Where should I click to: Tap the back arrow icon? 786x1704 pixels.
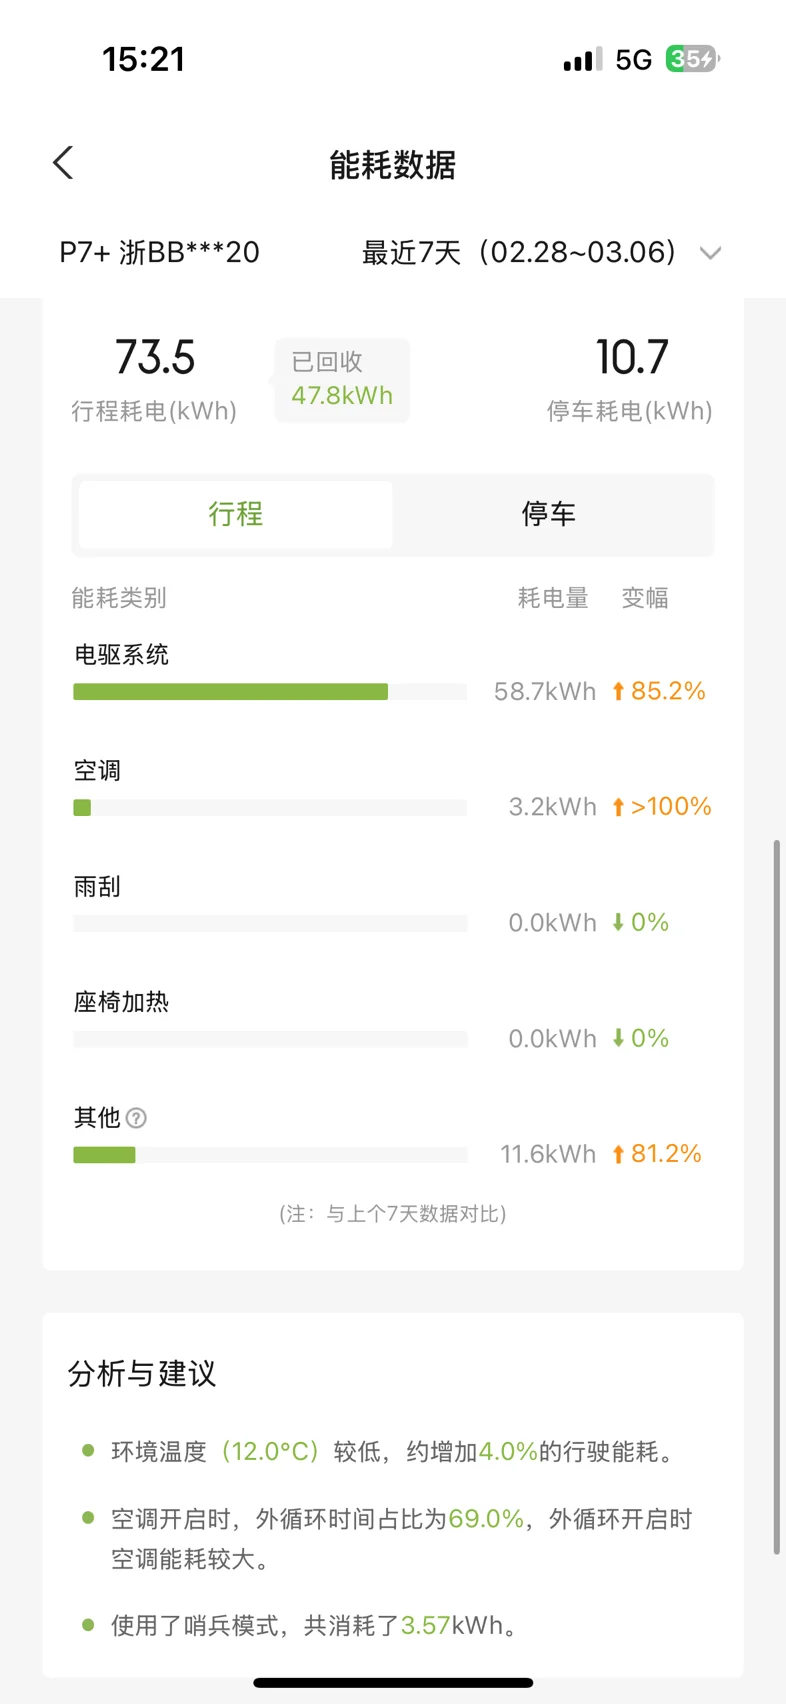tap(63, 163)
